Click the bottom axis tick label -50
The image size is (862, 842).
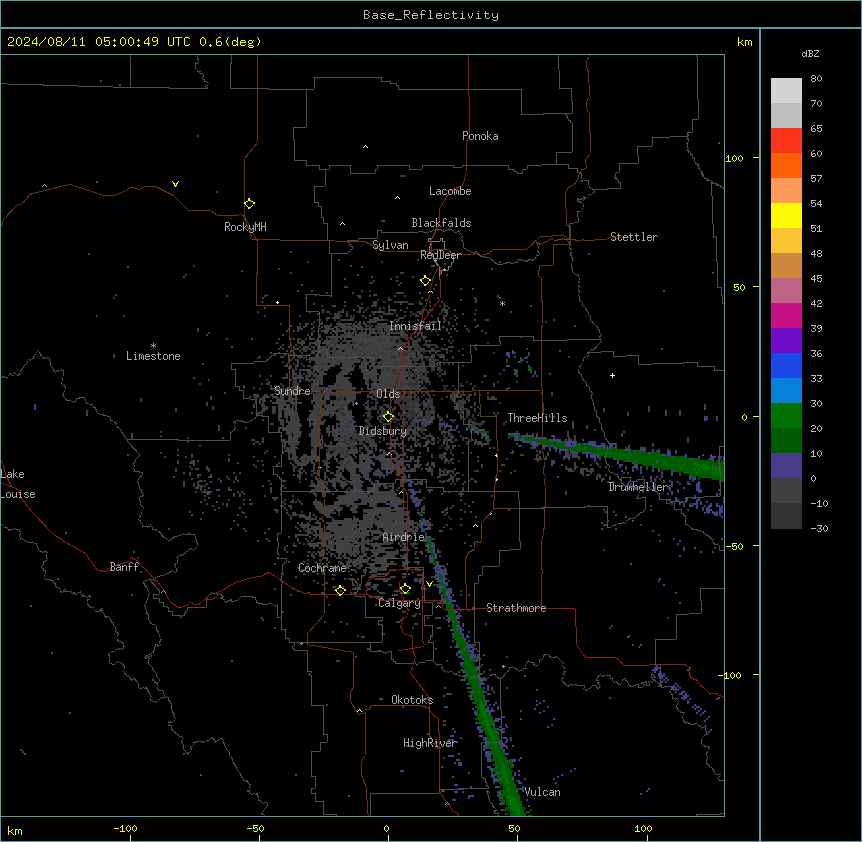pyautogui.click(x=255, y=828)
